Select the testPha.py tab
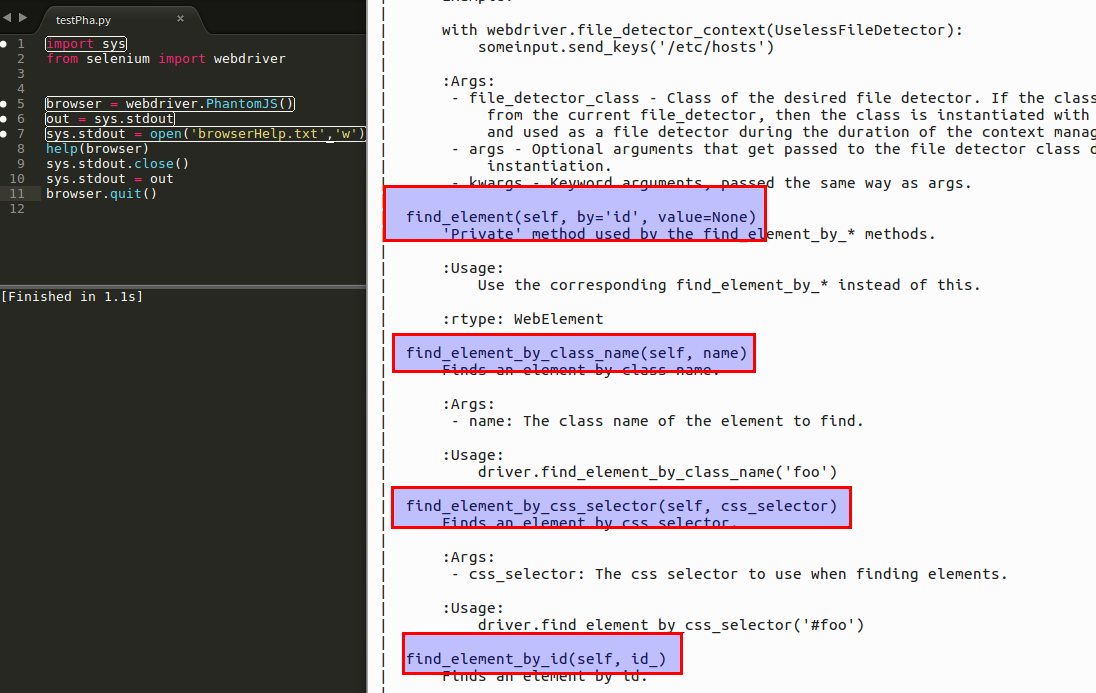 [x=83, y=20]
